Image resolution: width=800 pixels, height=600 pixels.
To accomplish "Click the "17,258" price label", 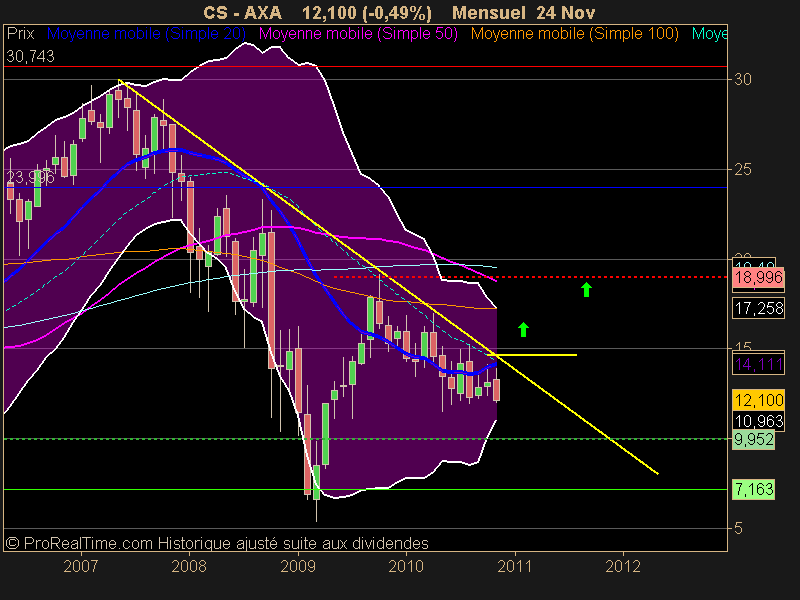I will 759,308.
